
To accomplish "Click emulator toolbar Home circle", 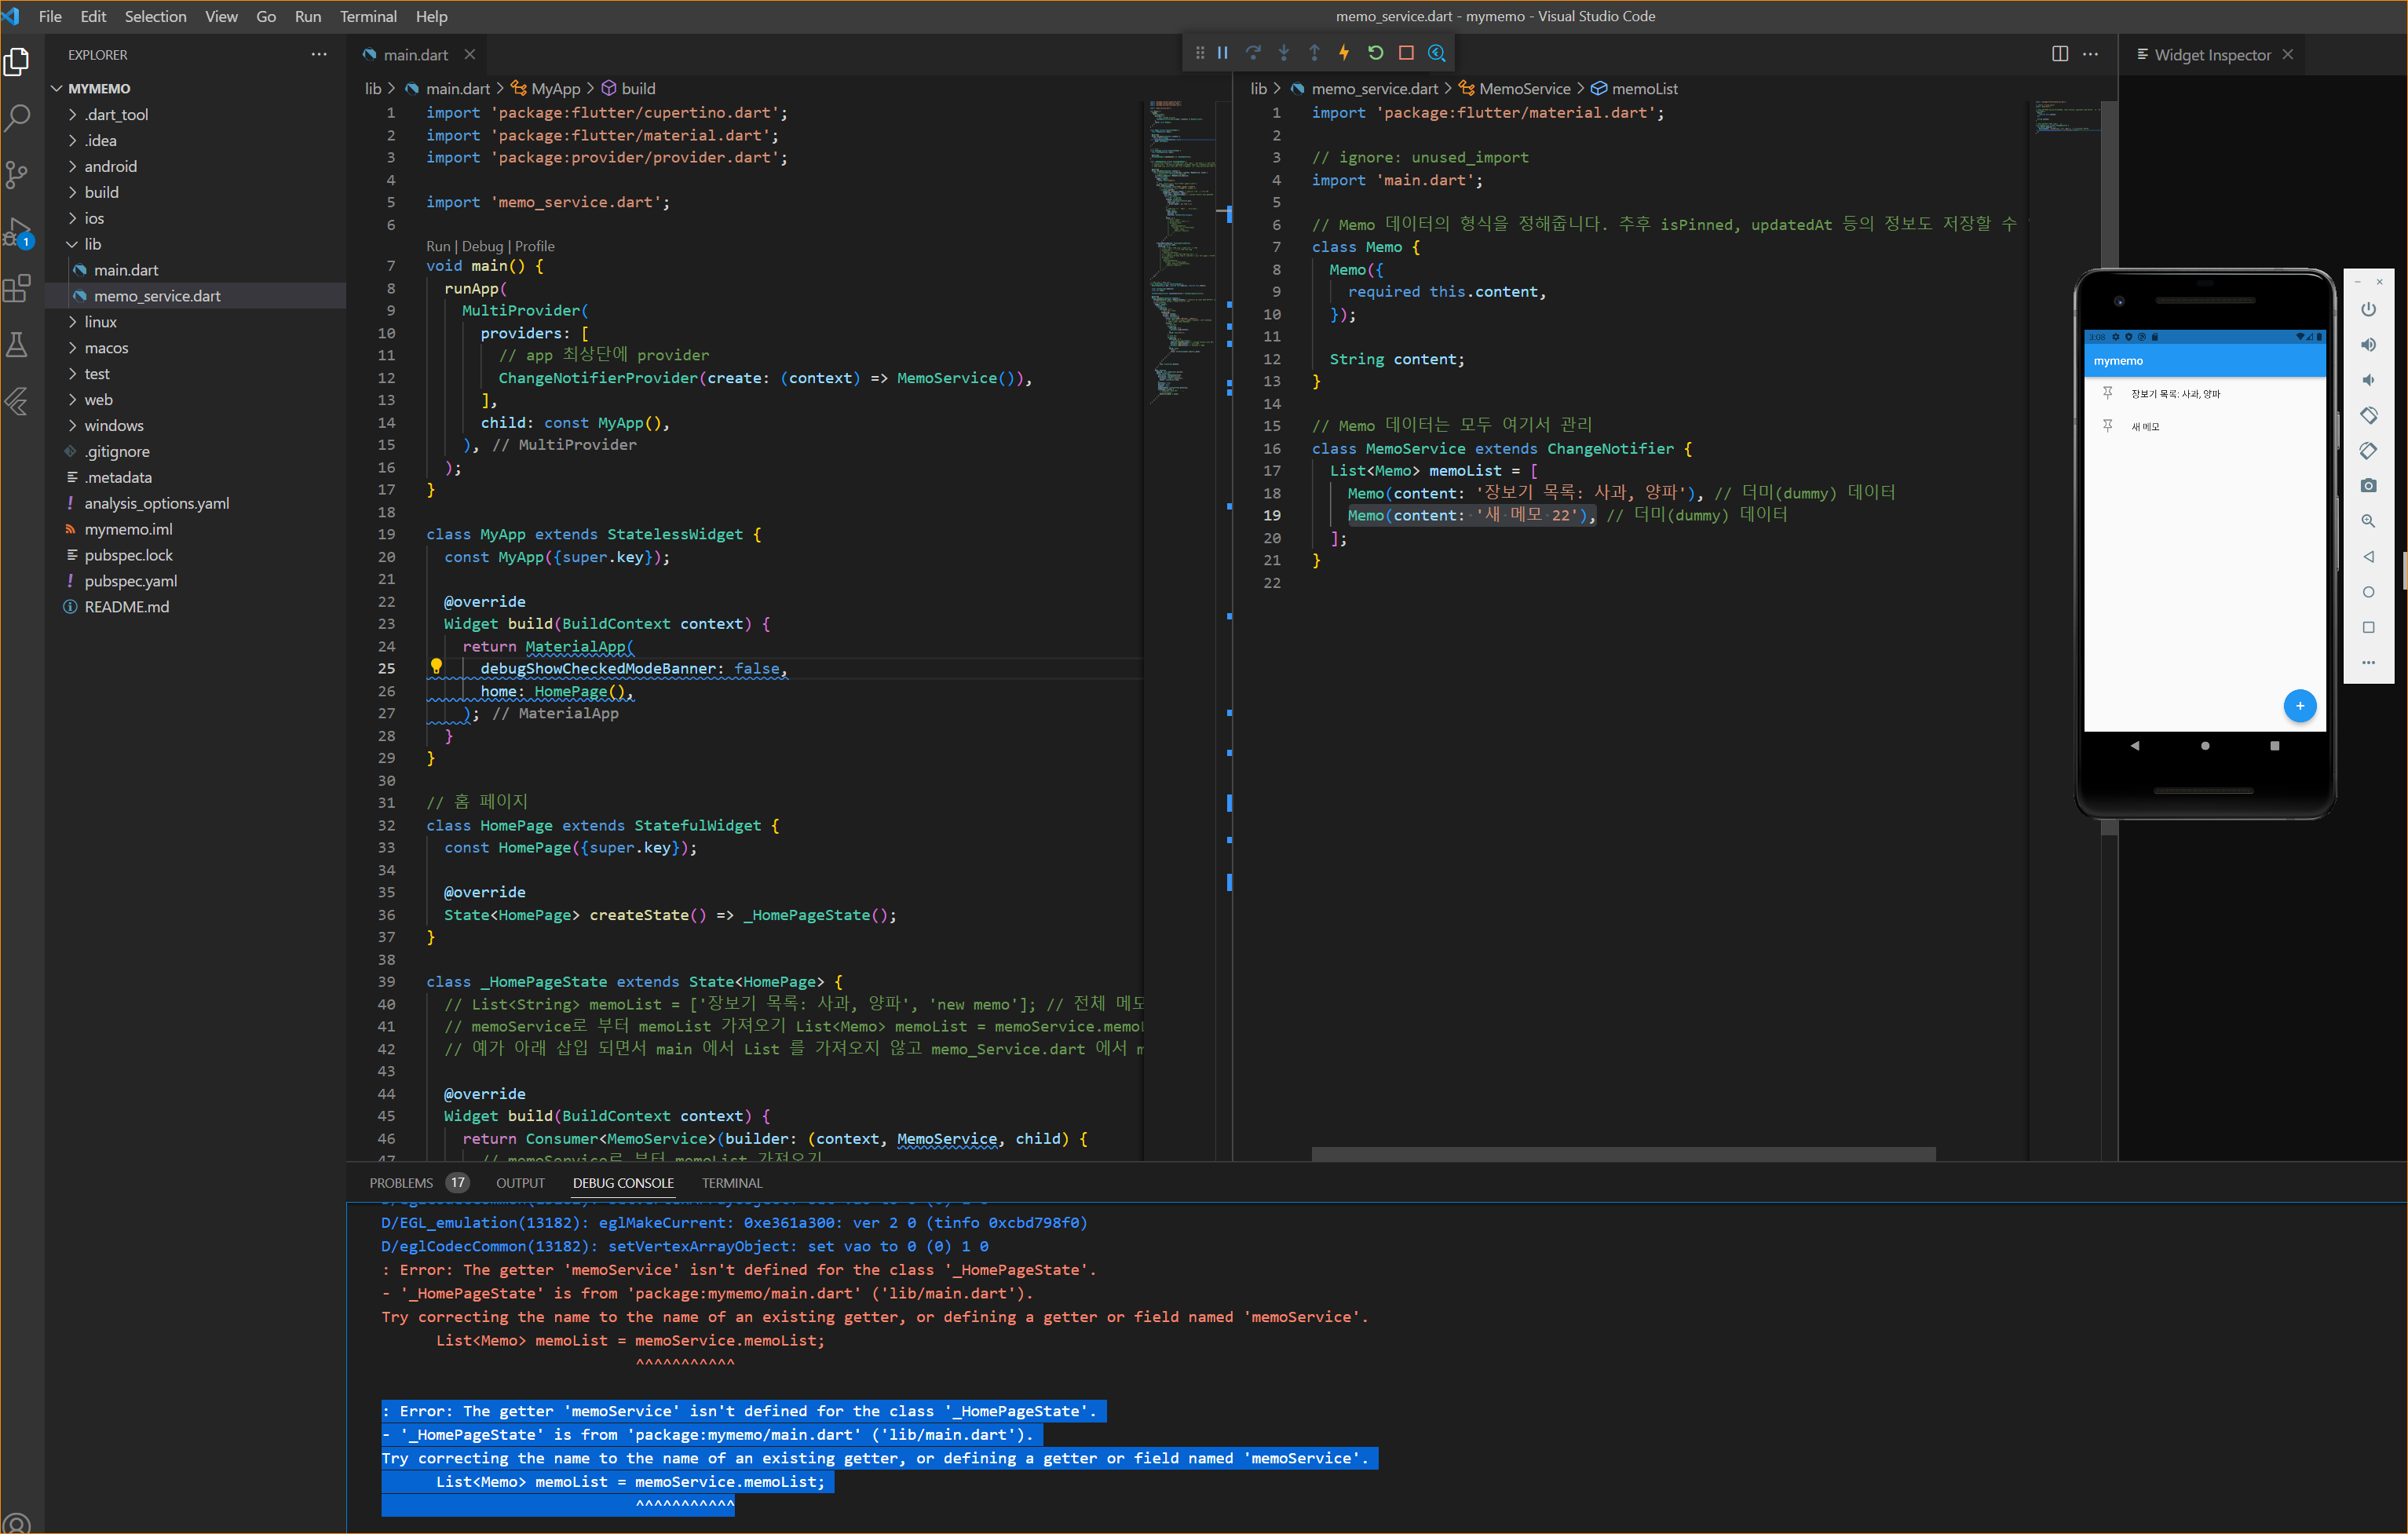I will click(2368, 592).
